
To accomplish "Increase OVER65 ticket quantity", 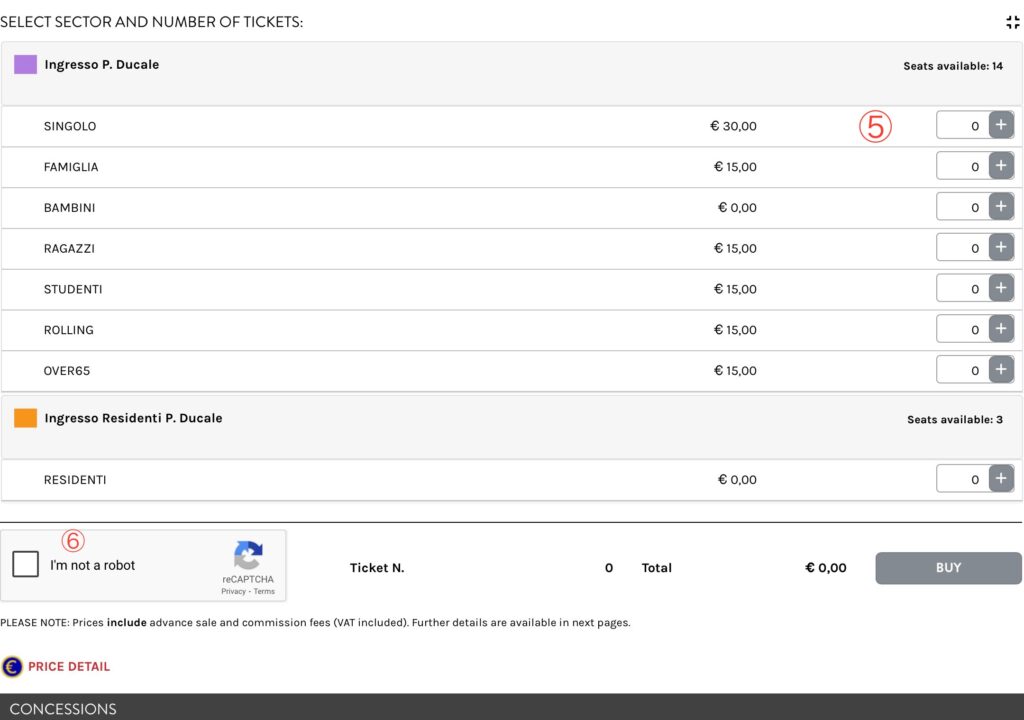I will [1001, 370].
